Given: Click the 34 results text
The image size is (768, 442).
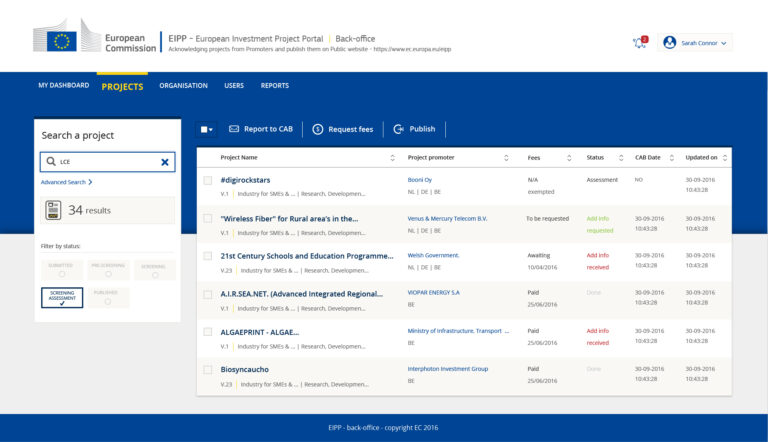Looking at the screenshot, I should pos(89,210).
